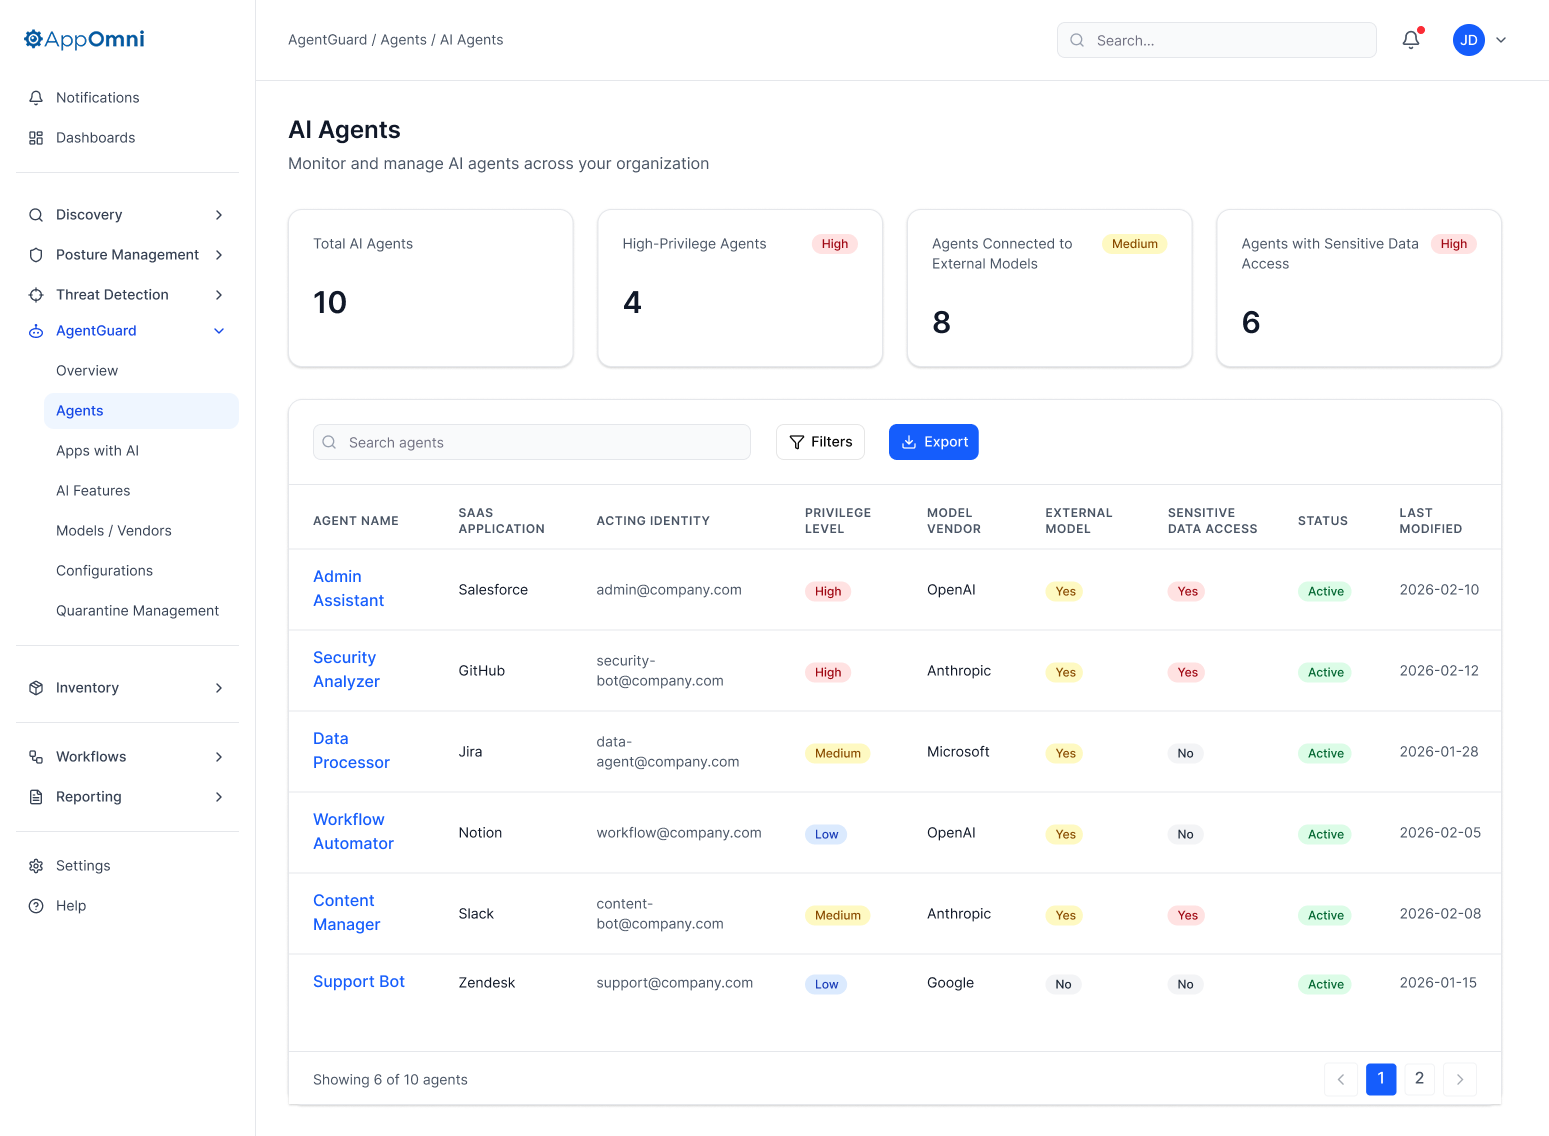Go to page 2 of the agents table
1549x1136 pixels.
coord(1419,1079)
